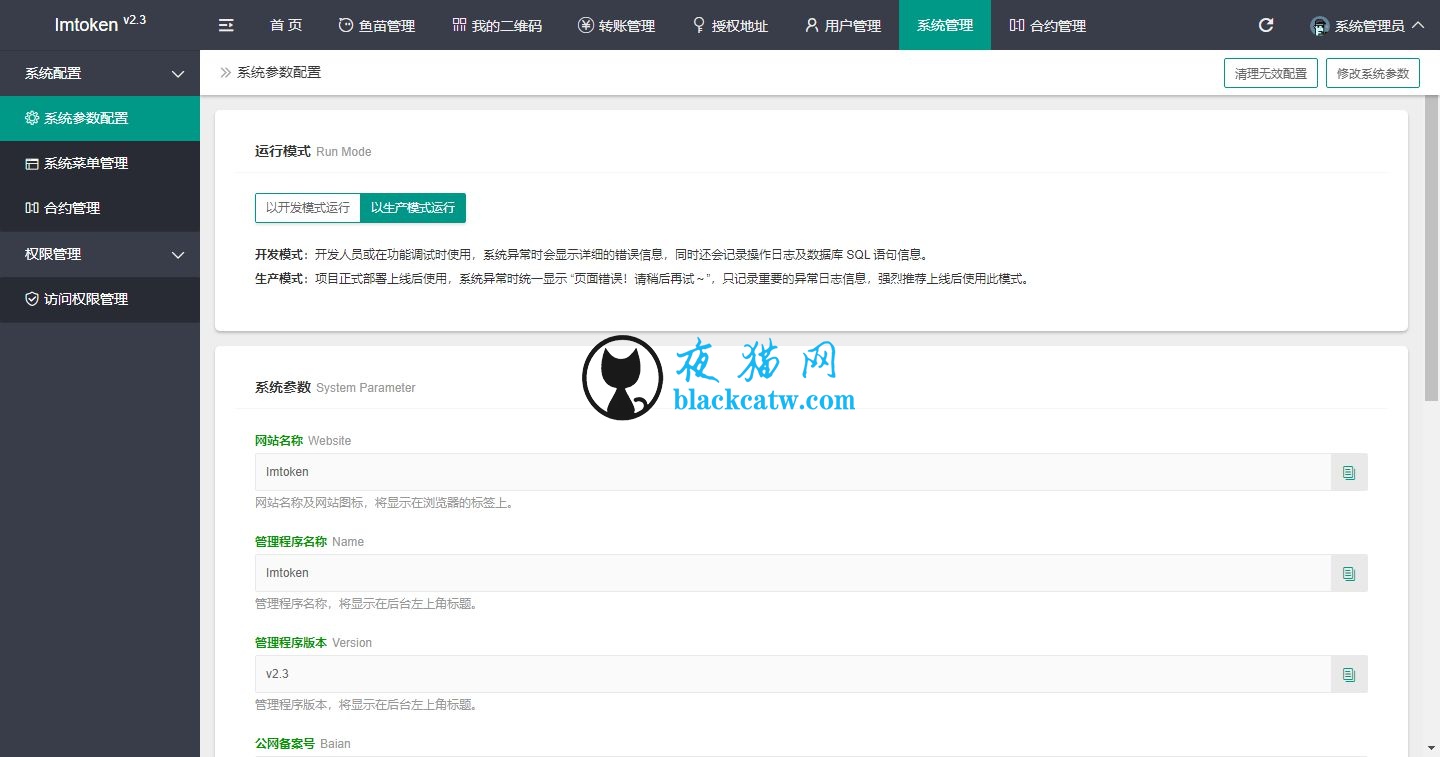Open 系统参数配置 in sidebar
This screenshot has width=1440, height=757.
tap(100, 118)
